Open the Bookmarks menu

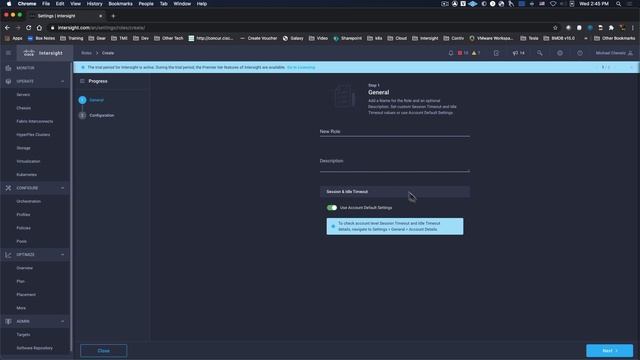pyautogui.click(x=120, y=4)
